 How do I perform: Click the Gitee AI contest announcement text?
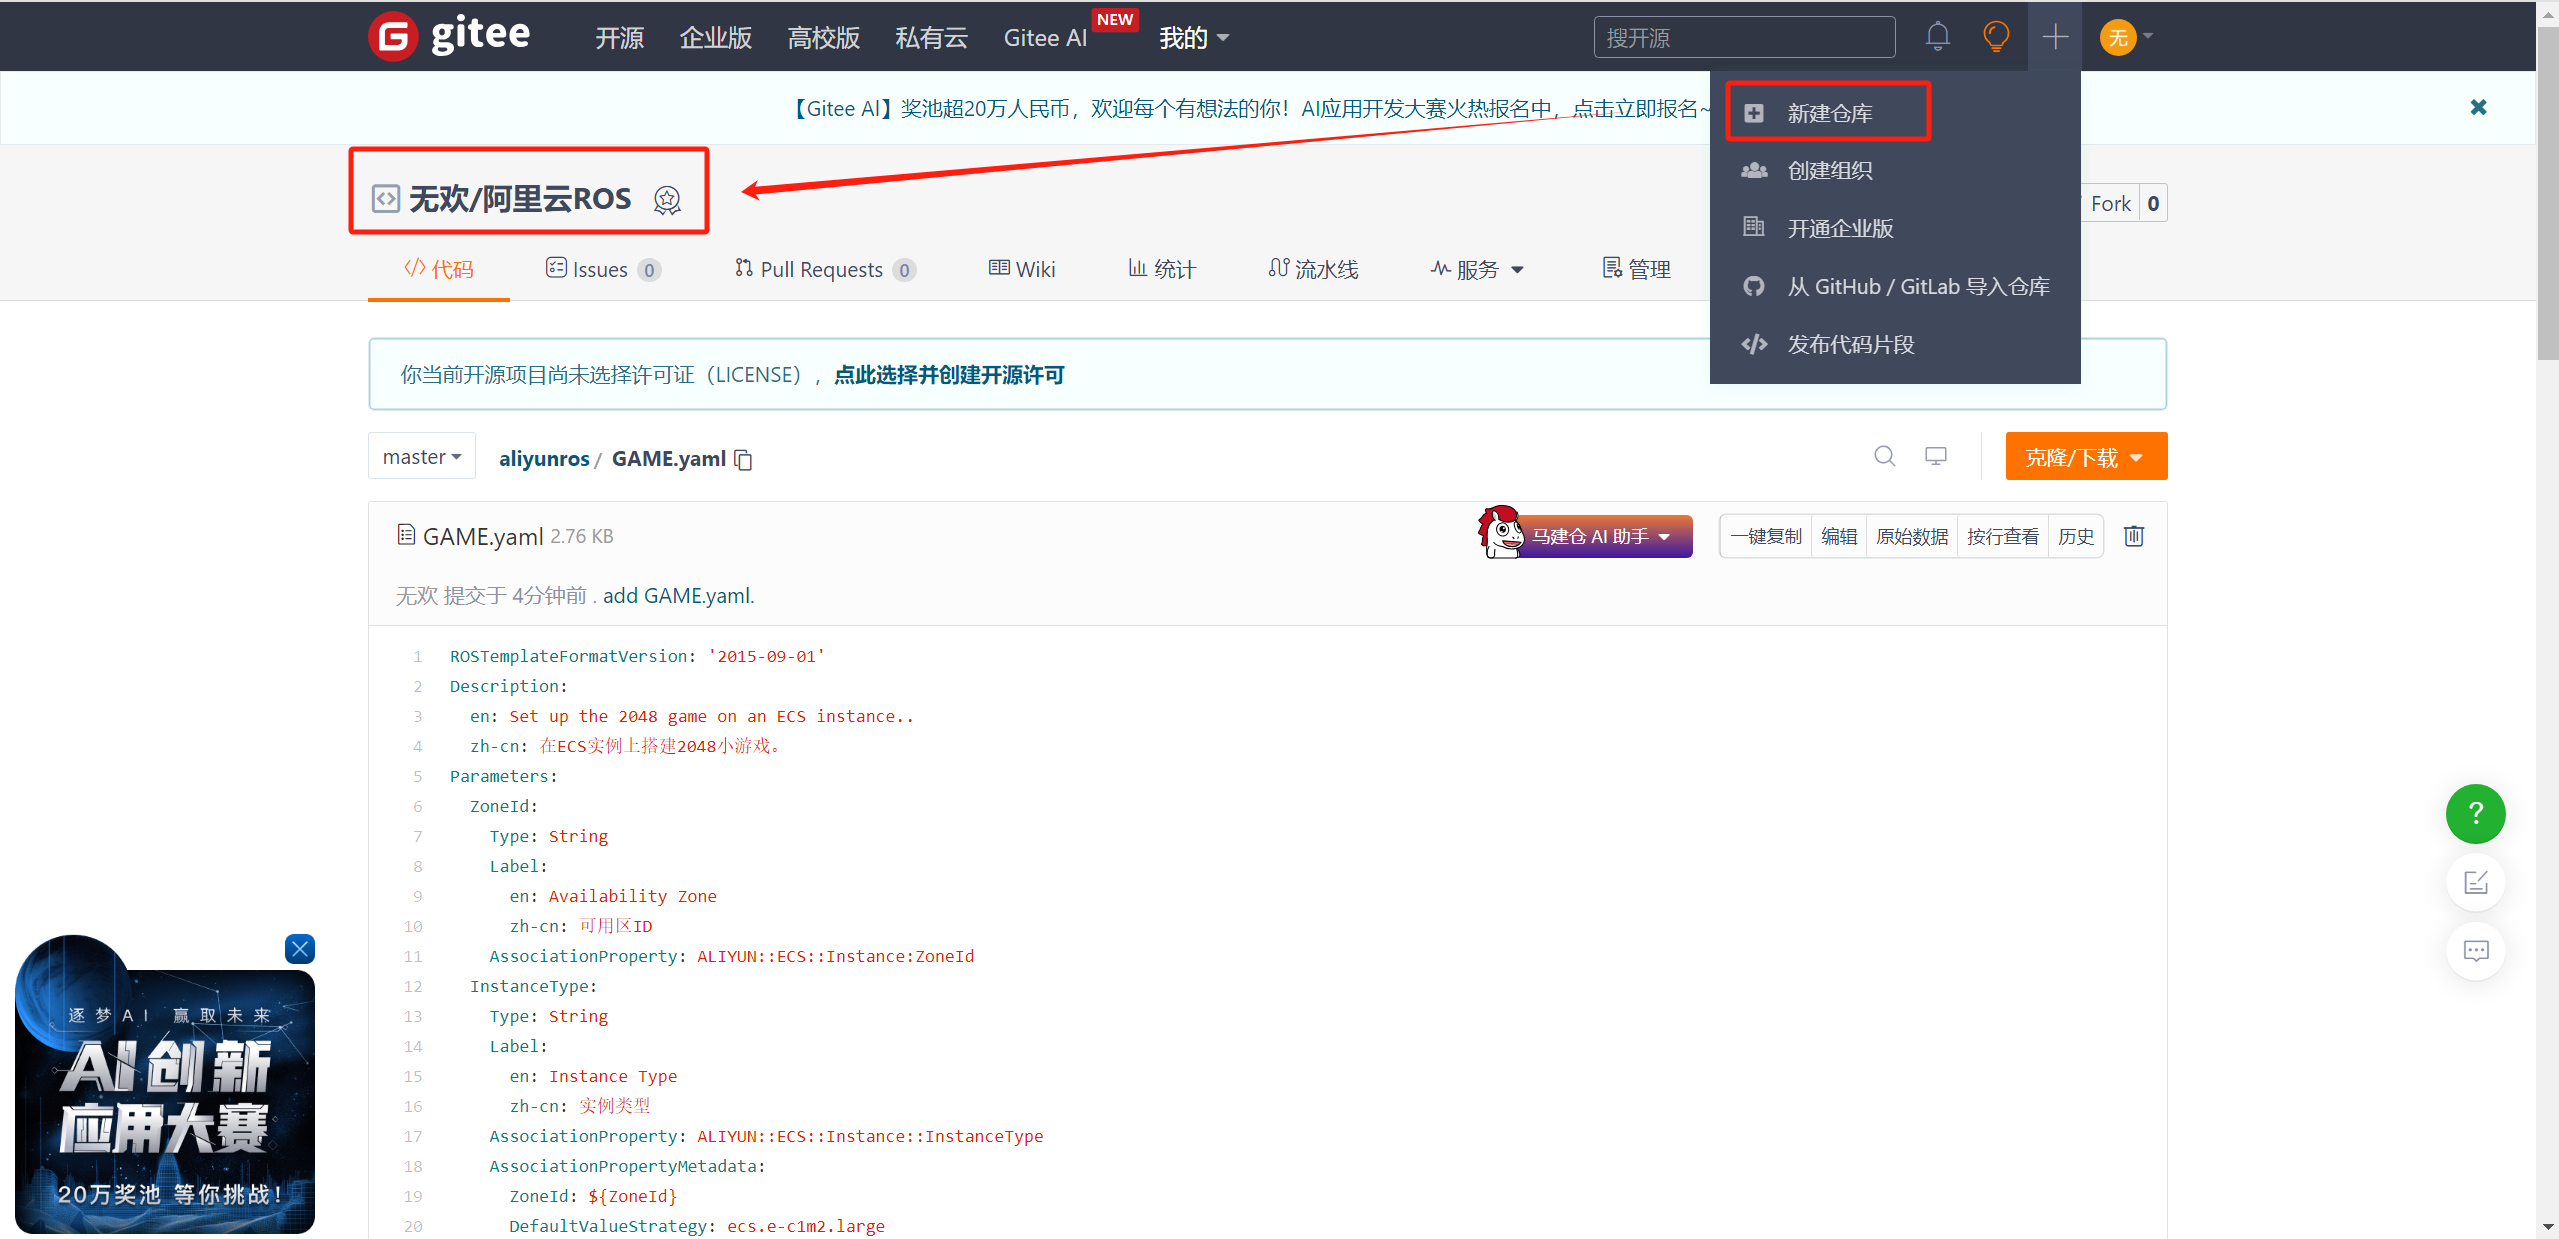click(x=1250, y=108)
